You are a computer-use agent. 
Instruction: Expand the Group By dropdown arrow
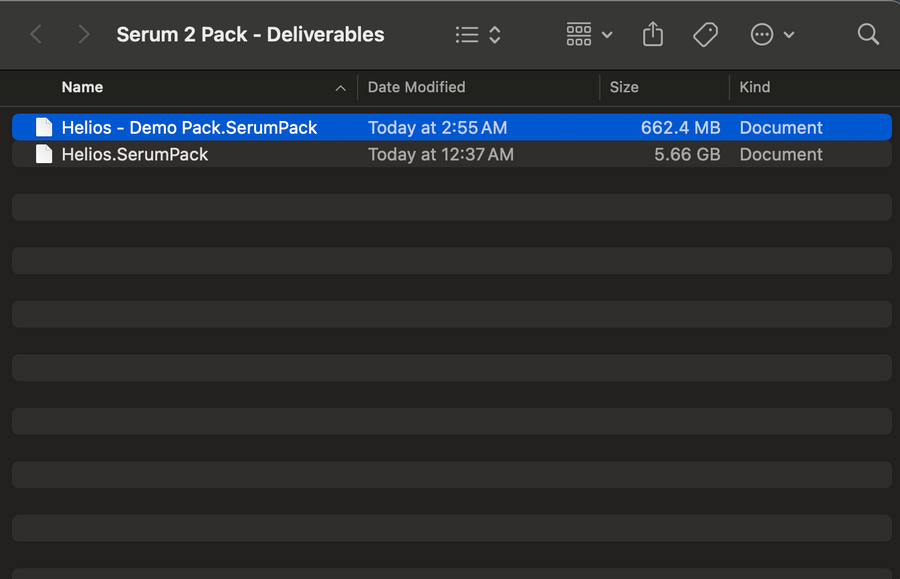coord(607,35)
